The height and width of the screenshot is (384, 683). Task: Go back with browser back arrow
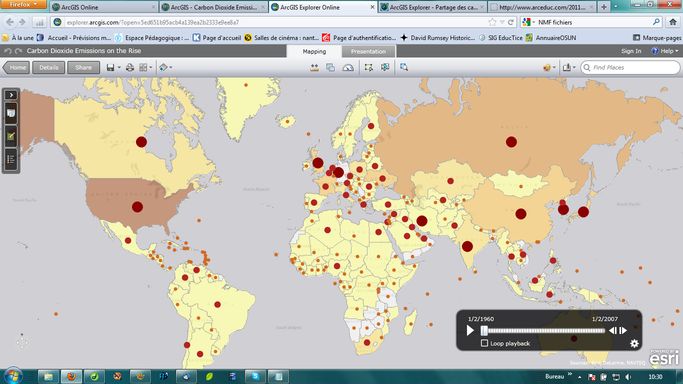click(10, 22)
